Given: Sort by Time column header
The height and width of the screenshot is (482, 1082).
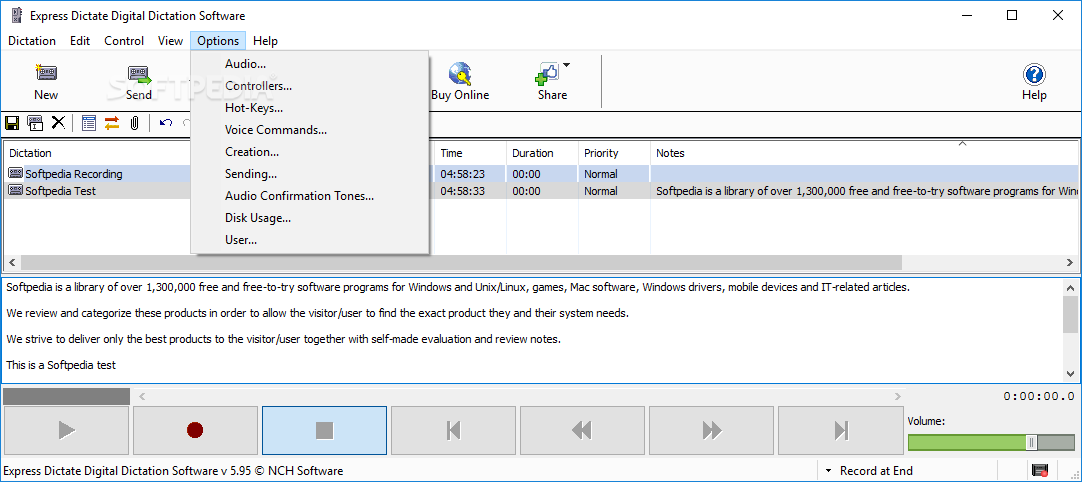Looking at the screenshot, I should click(x=470, y=153).
